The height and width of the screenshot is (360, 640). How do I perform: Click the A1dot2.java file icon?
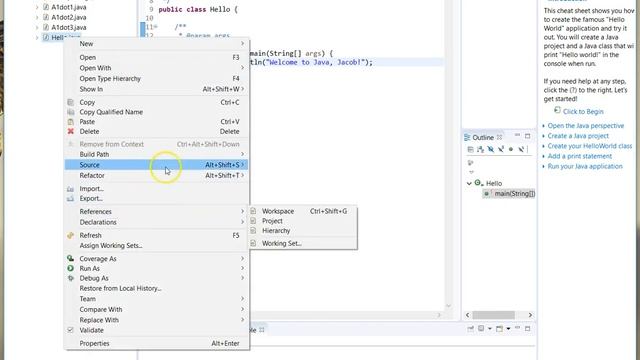pos(46,17)
